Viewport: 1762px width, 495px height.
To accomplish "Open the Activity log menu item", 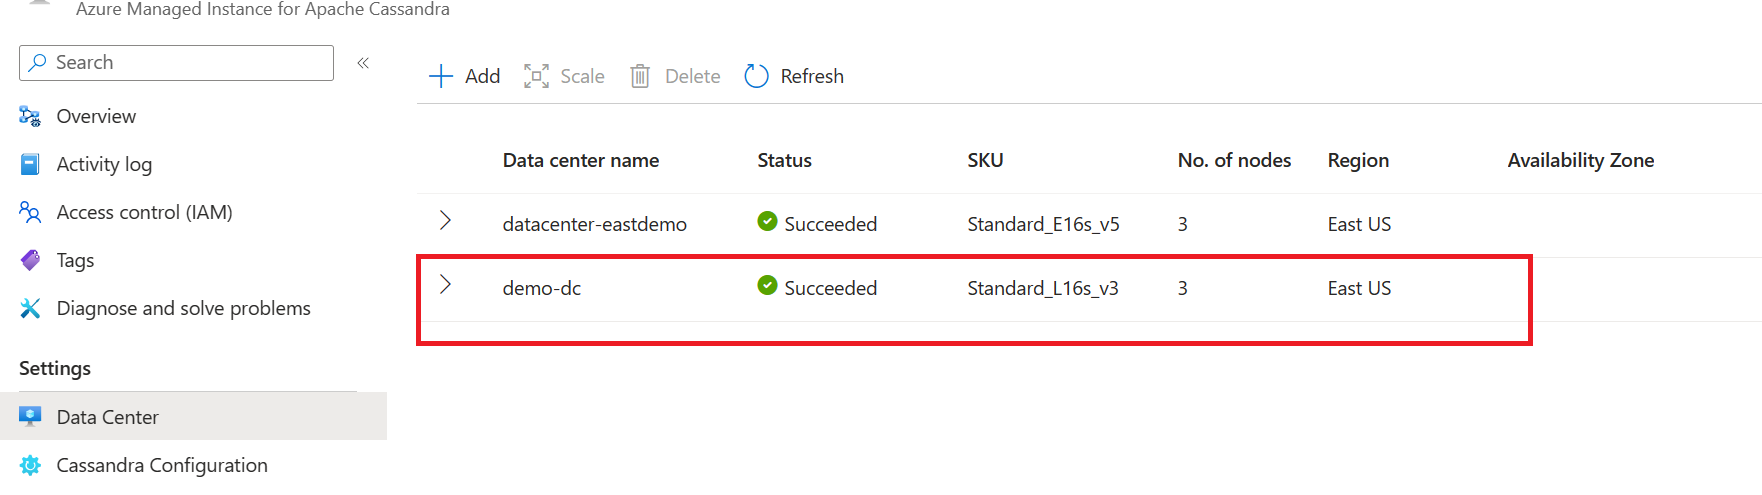I will tap(104, 164).
